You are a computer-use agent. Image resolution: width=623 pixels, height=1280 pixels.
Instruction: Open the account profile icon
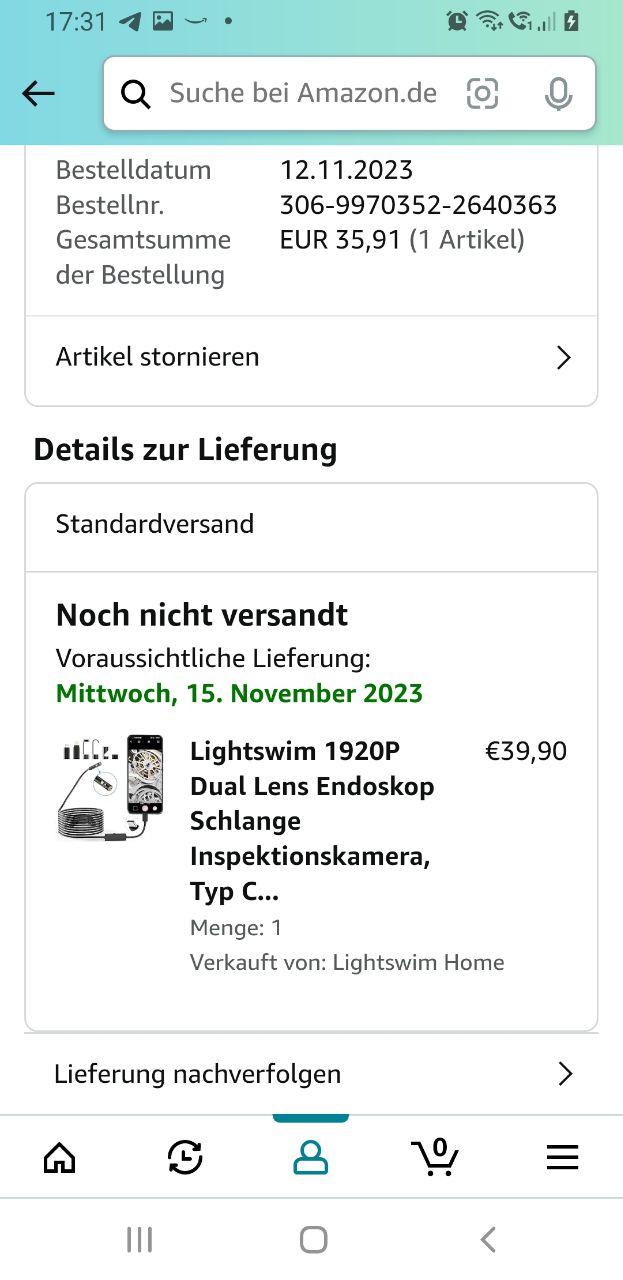tap(310, 1158)
